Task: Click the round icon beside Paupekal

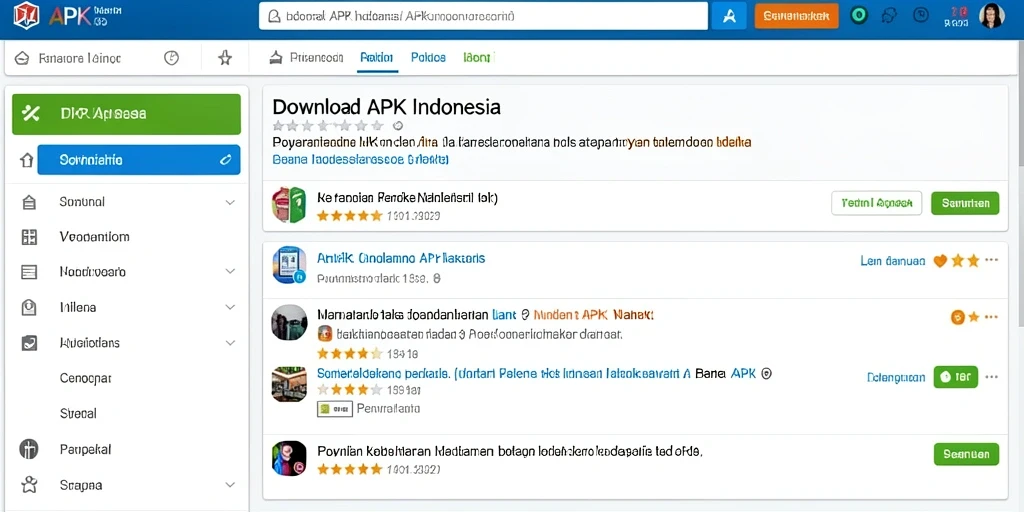Action: click(29, 449)
